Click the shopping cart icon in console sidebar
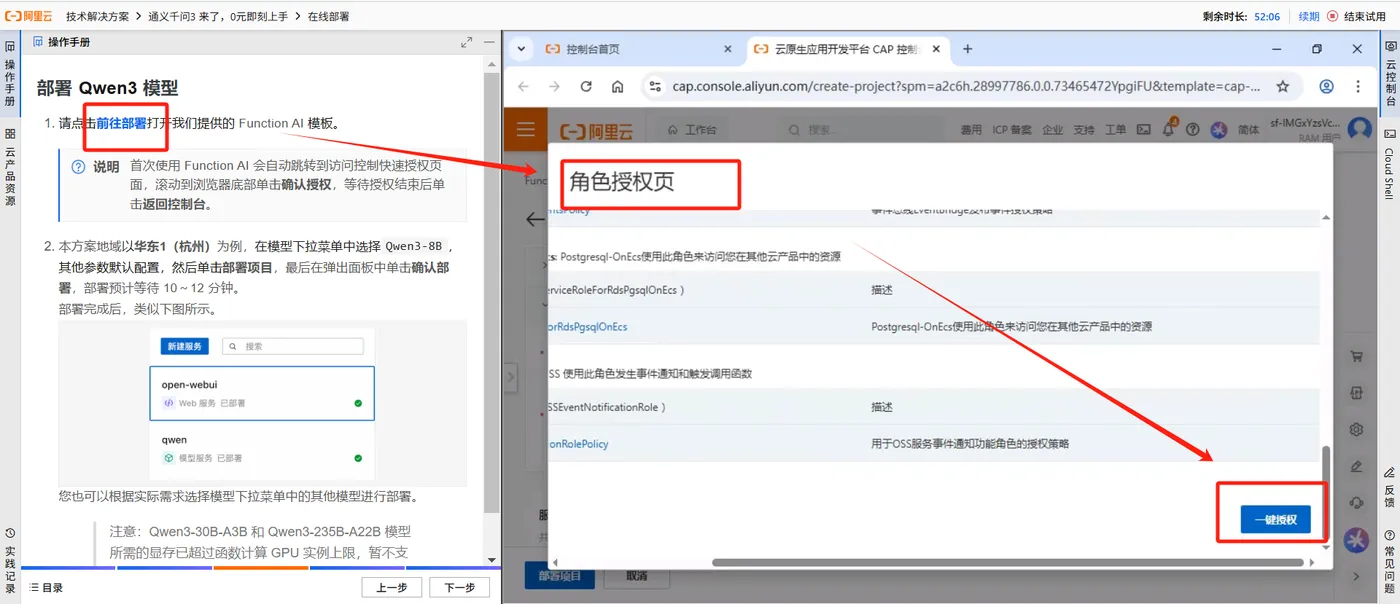 (x=1357, y=357)
